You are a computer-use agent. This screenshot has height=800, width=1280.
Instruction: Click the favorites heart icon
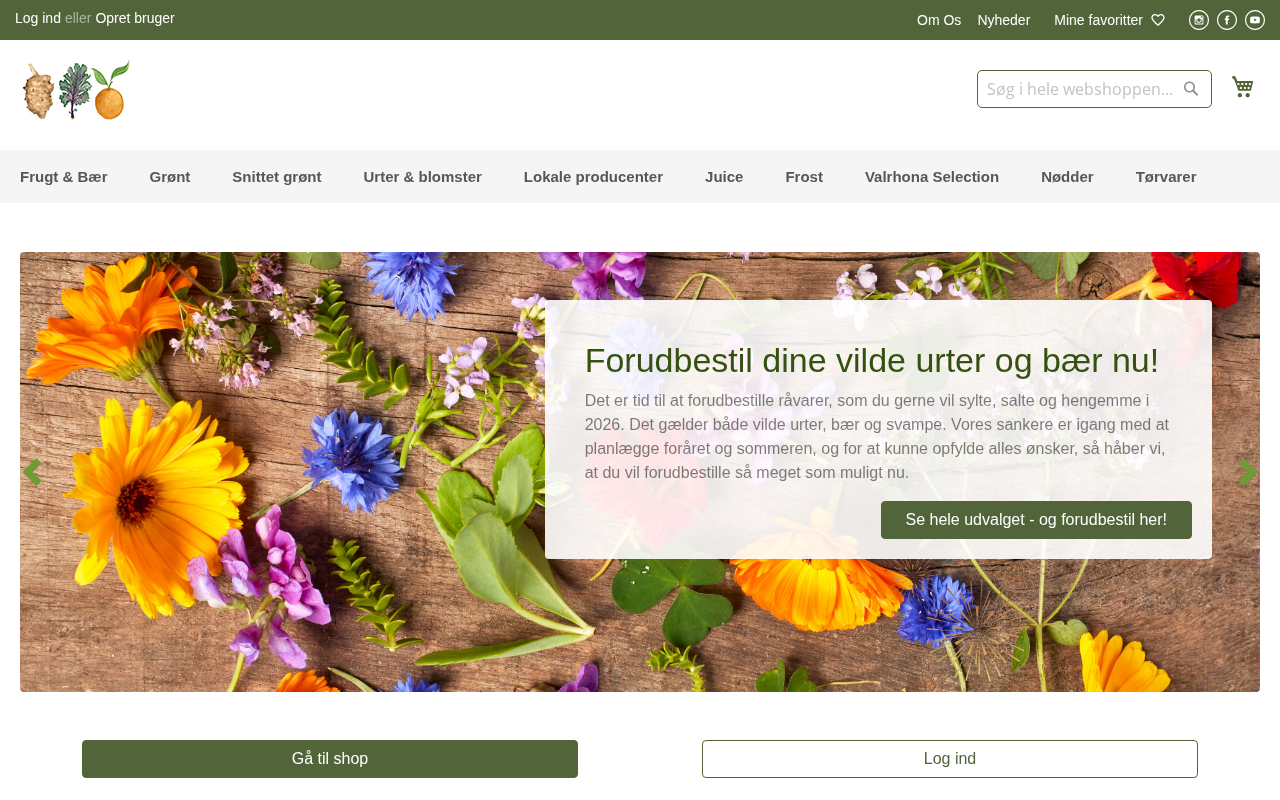coord(1158,20)
